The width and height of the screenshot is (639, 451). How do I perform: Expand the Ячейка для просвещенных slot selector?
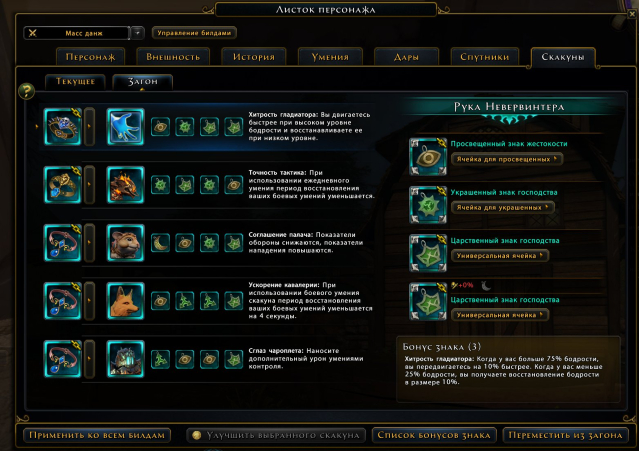click(507, 159)
